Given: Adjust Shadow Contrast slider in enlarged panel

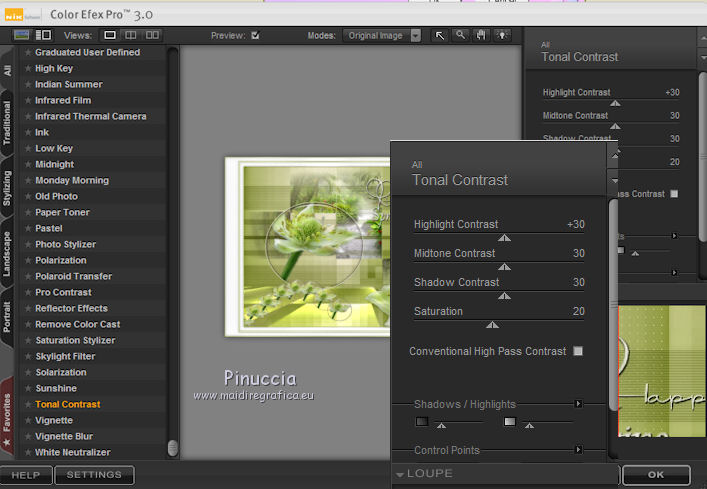Looking at the screenshot, I should pos(504,296).
